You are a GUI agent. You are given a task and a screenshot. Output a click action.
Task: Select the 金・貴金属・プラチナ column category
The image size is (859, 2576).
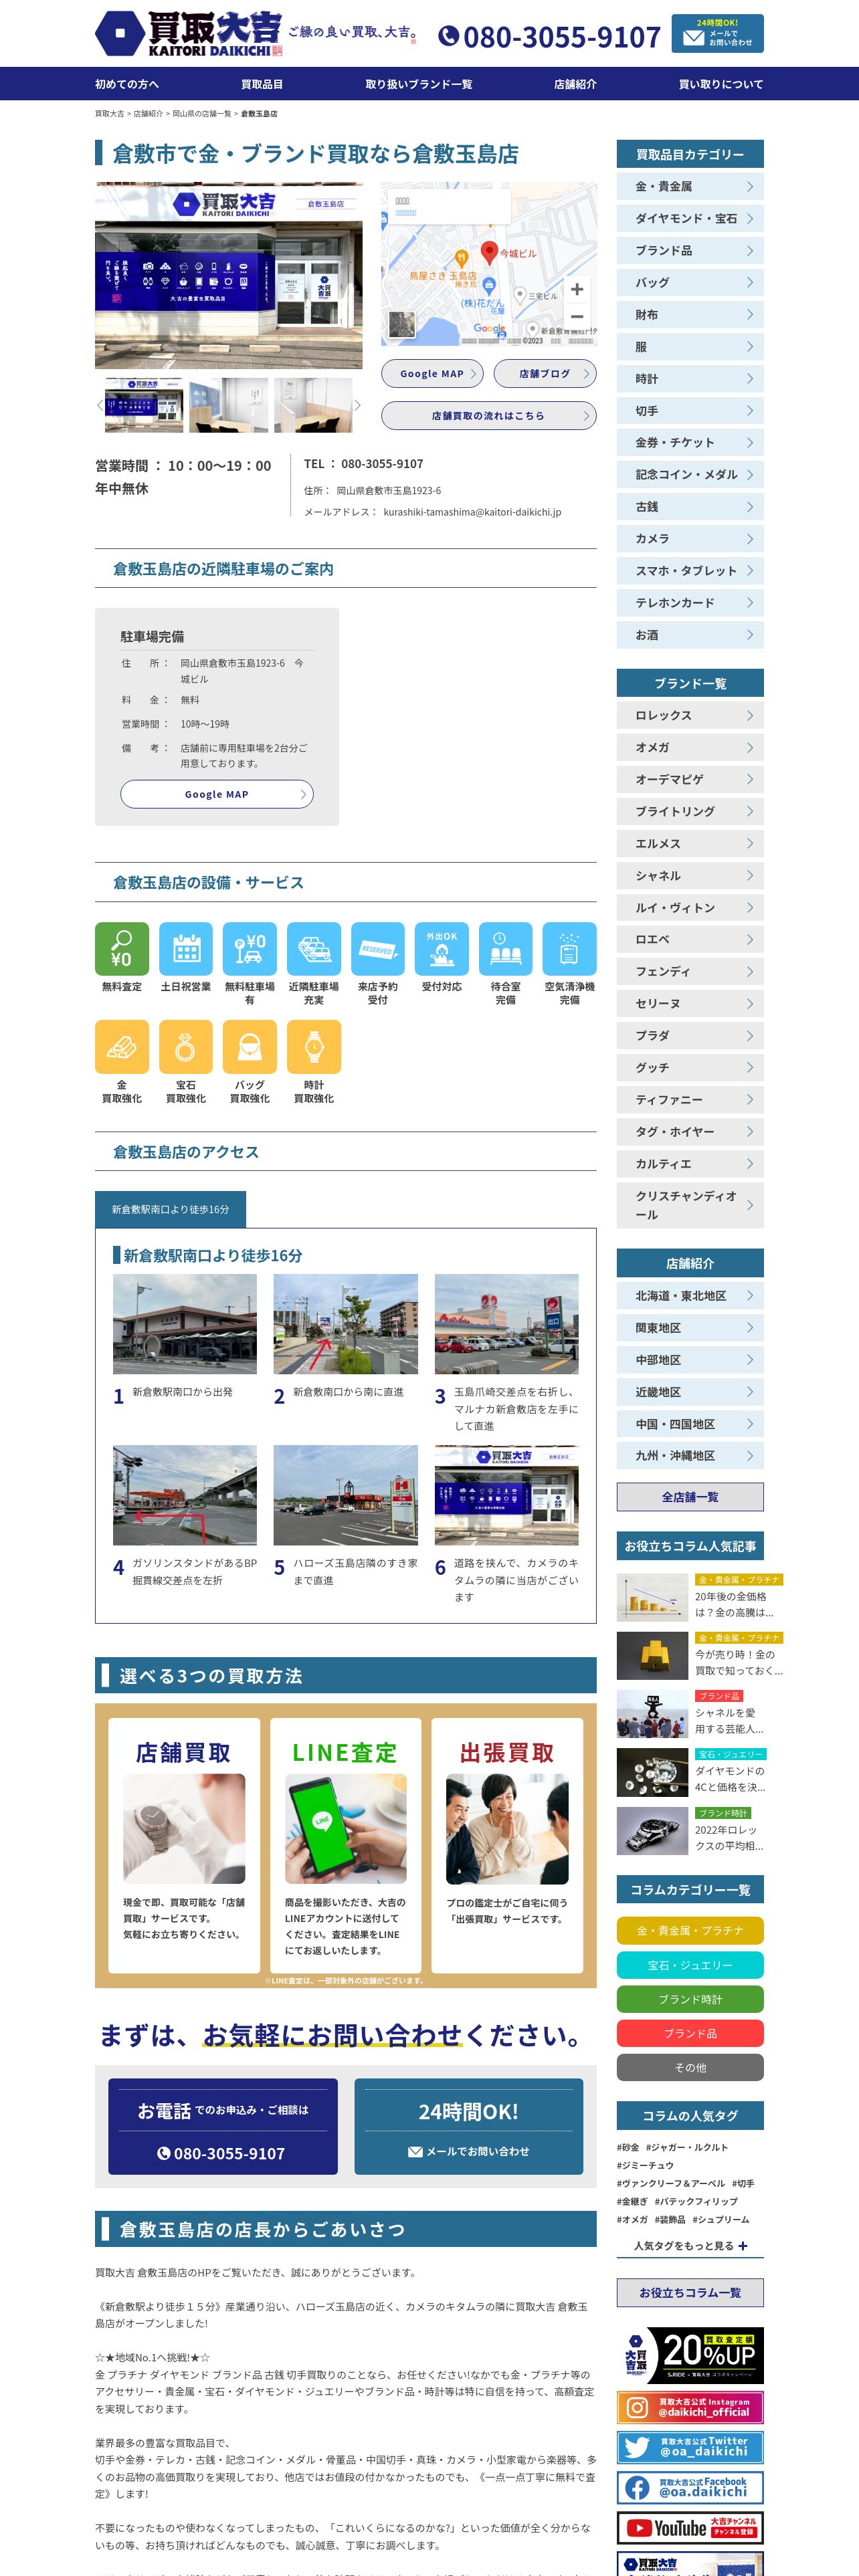tap(690, 1930)
